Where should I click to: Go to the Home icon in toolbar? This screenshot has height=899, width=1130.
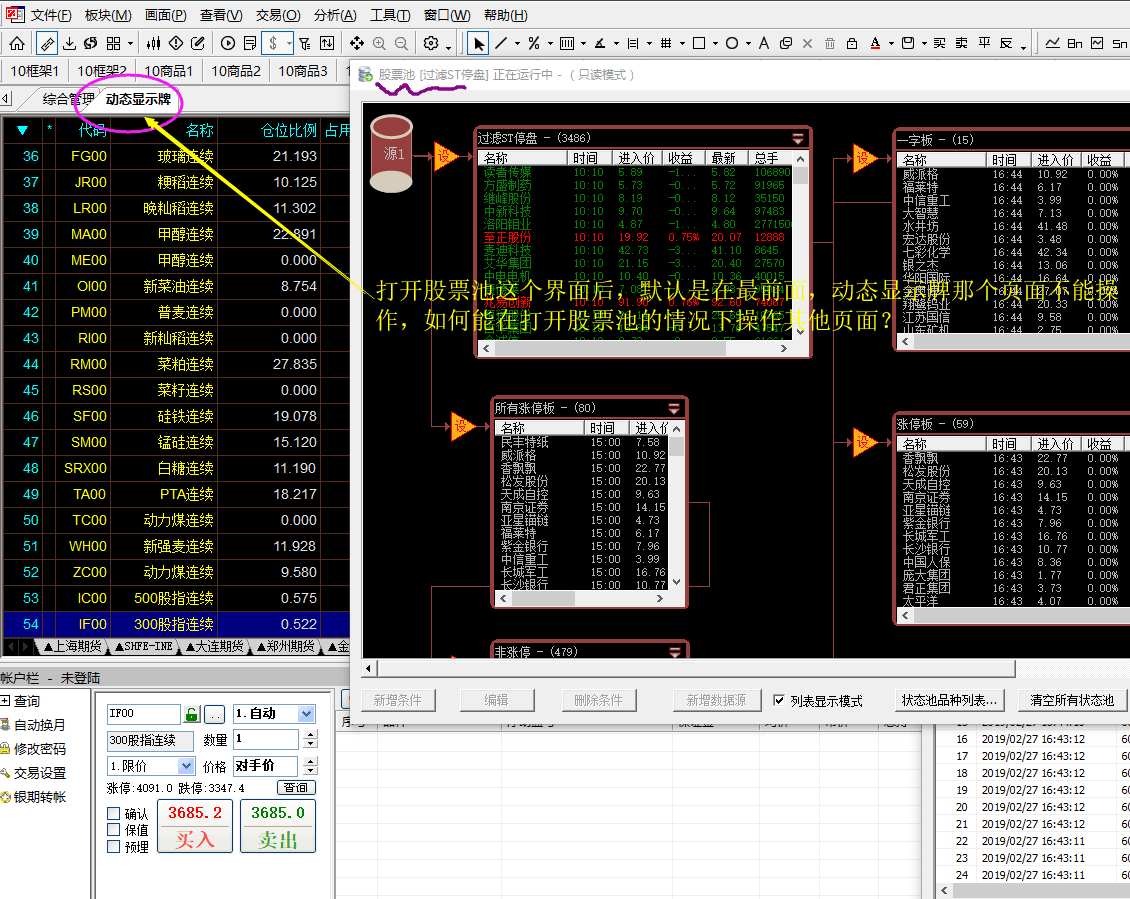pyautogui.click(x=17, y=43)
